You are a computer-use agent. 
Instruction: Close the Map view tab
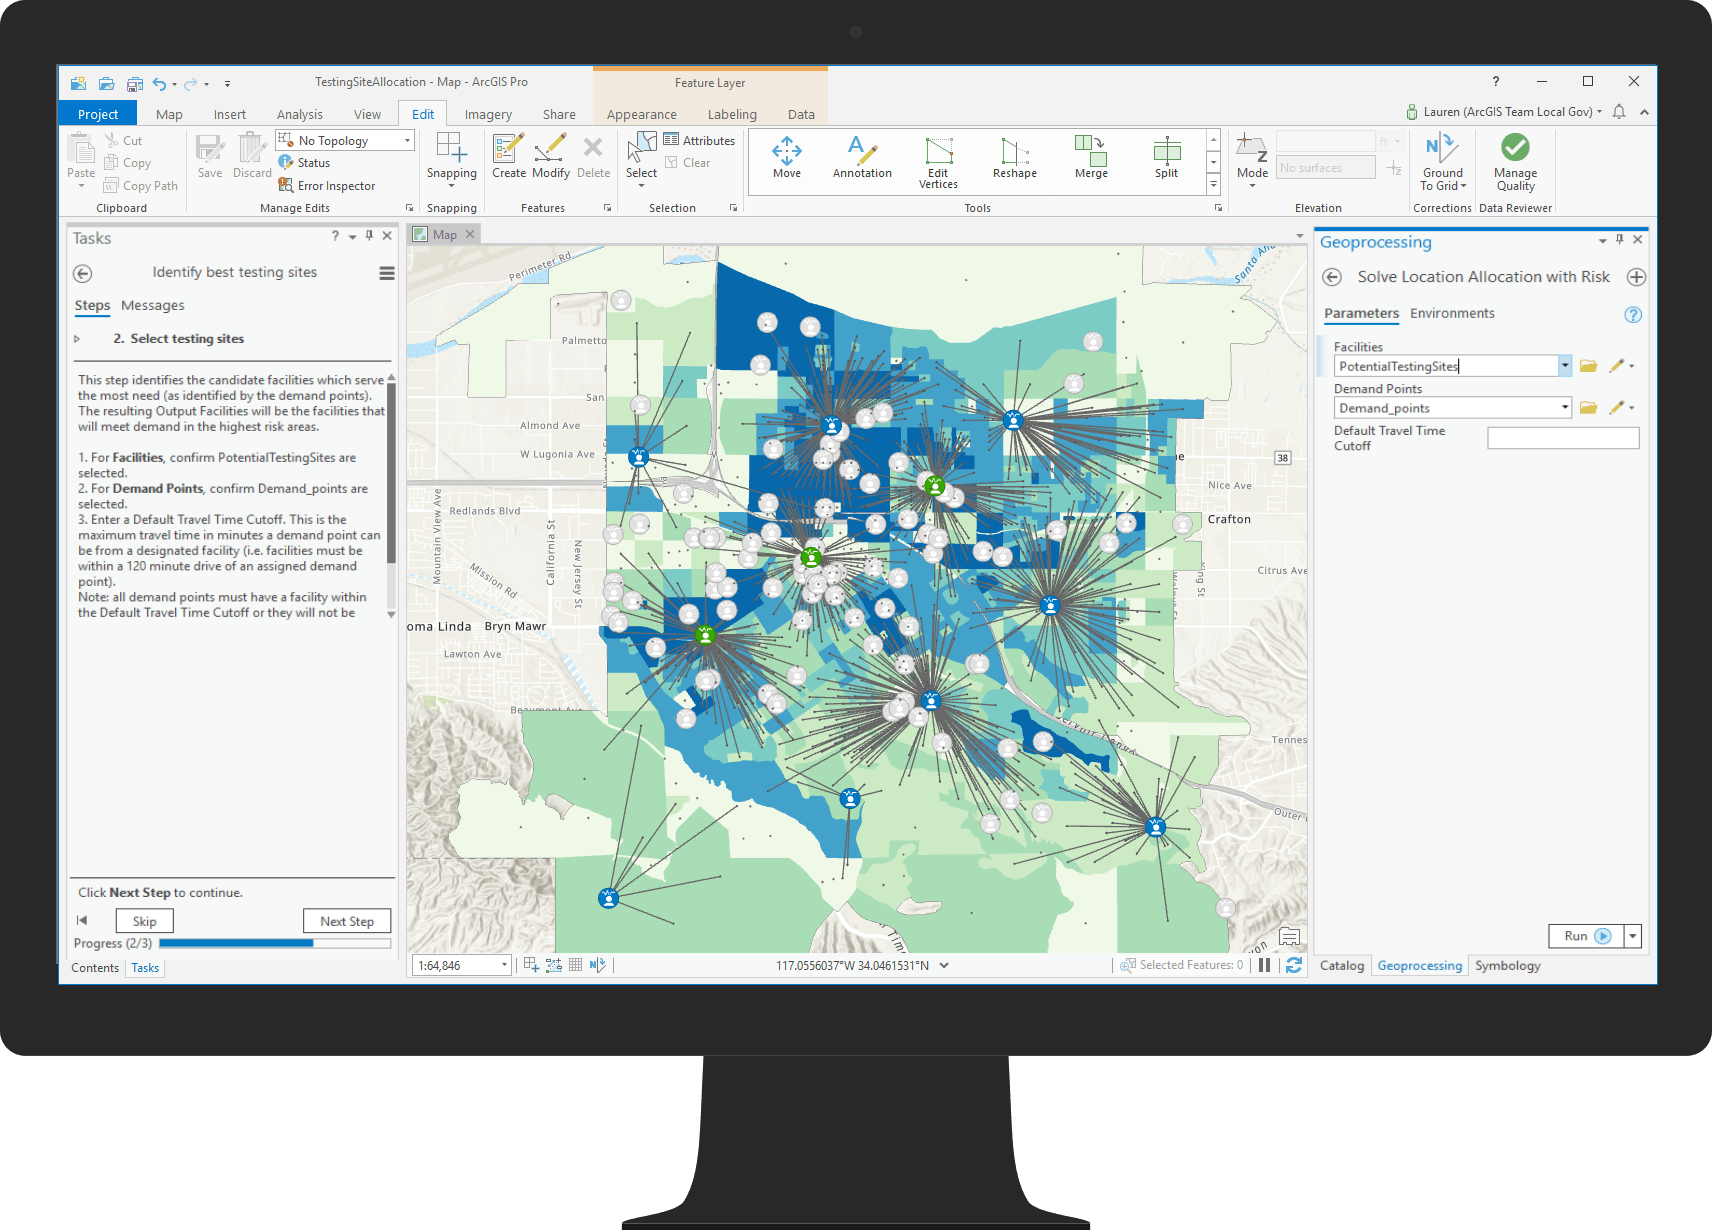[470, 235]
